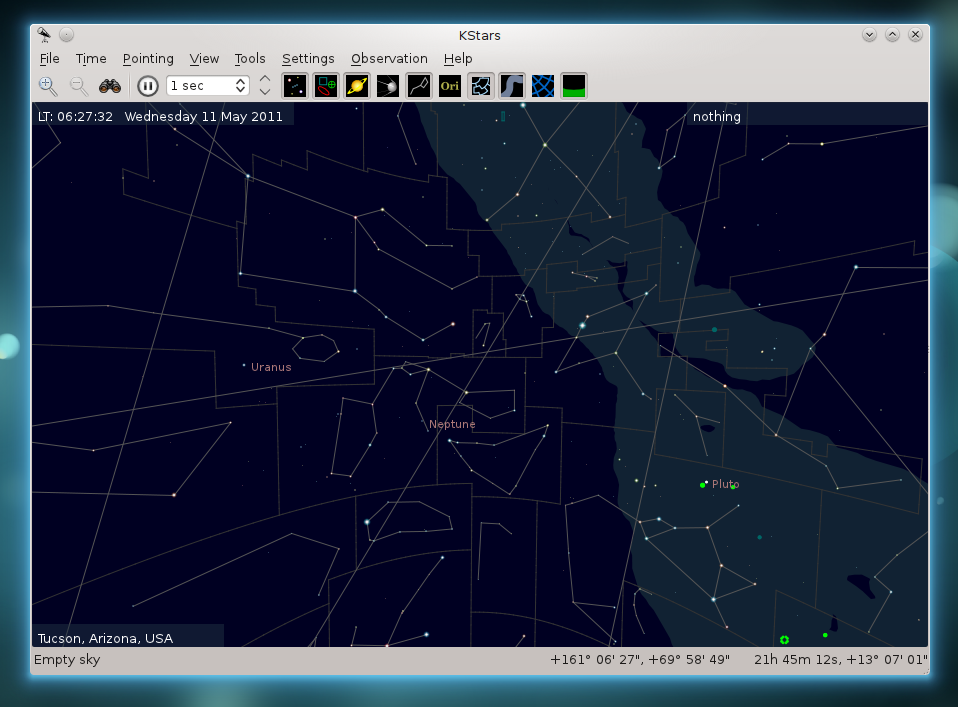Image resolution: width=958 pixels, height=707 pixels.
Task: Toggle solar system objects with Saturn icon
Action: pyautogui.click(x=357, y=86)
